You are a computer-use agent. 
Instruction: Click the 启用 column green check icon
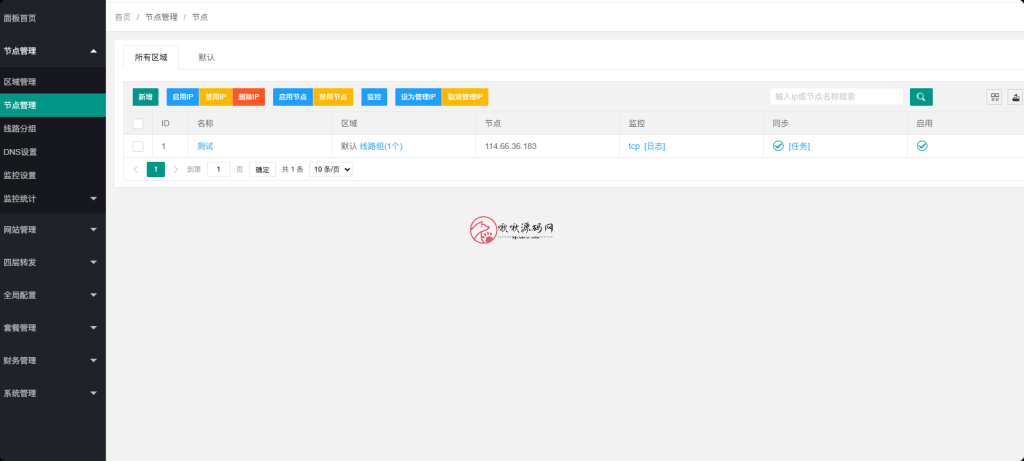[922, 146]
